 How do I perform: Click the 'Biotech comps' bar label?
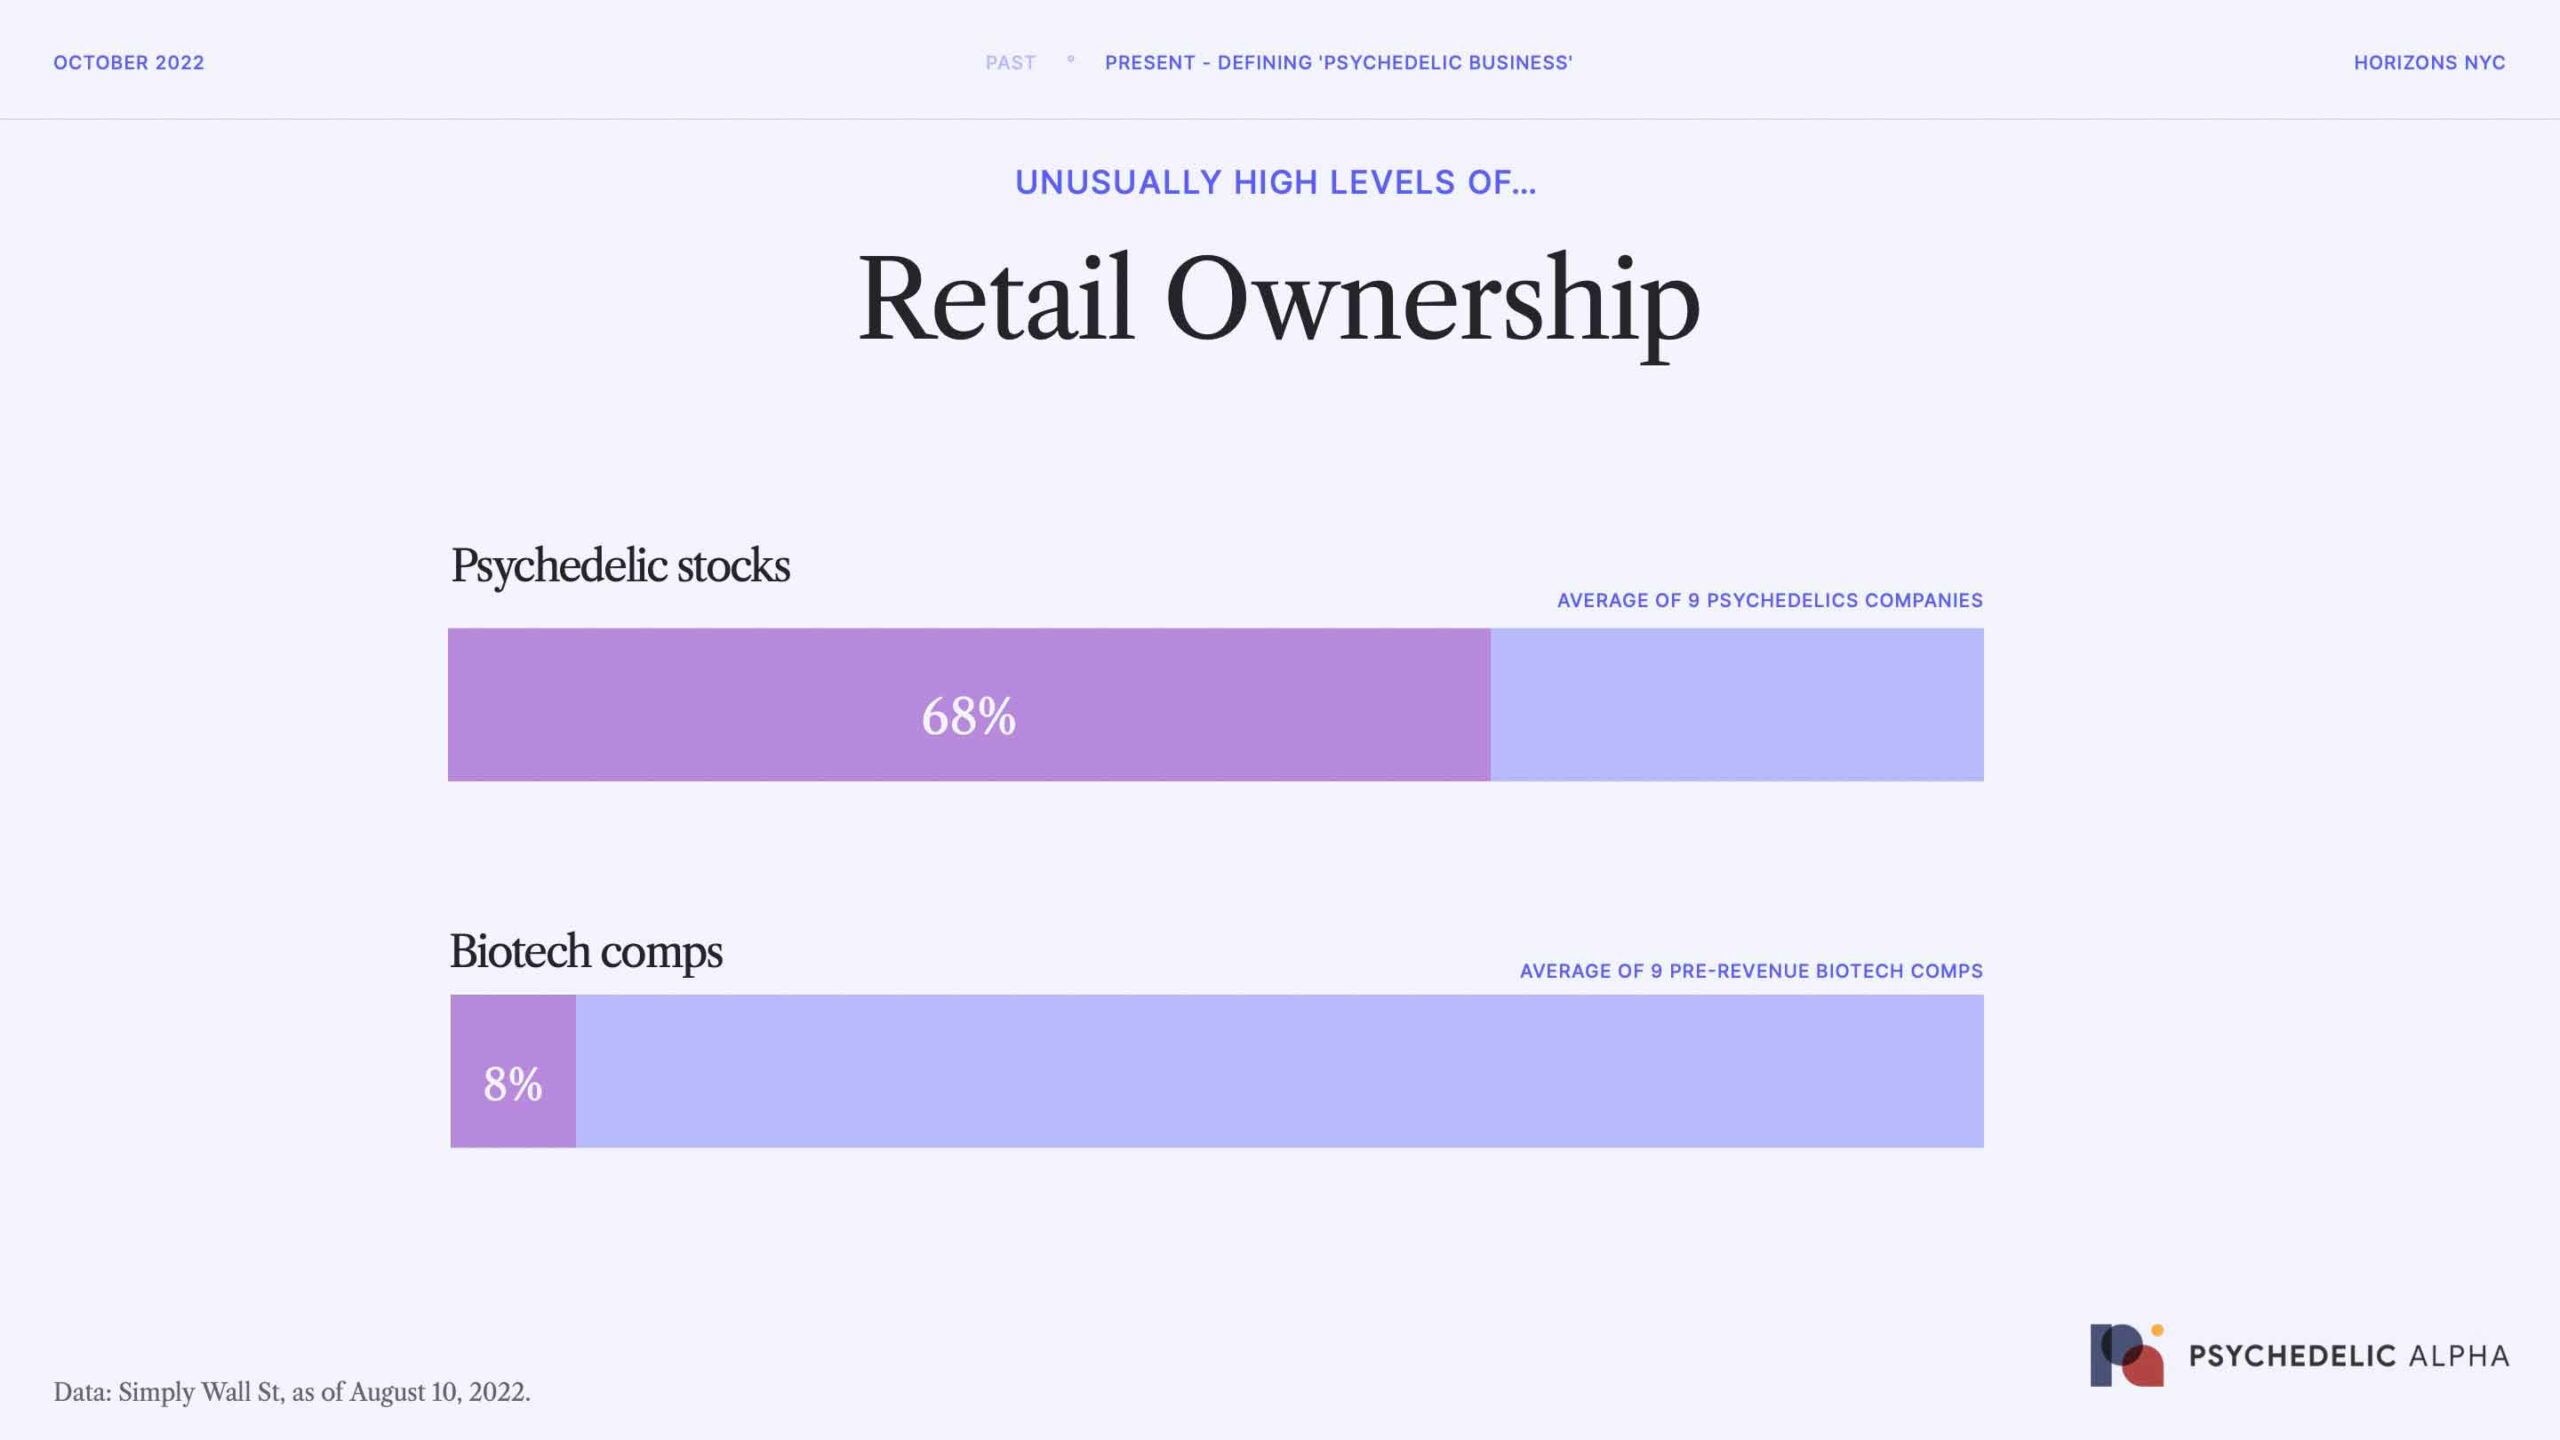[x=586, y=951]
